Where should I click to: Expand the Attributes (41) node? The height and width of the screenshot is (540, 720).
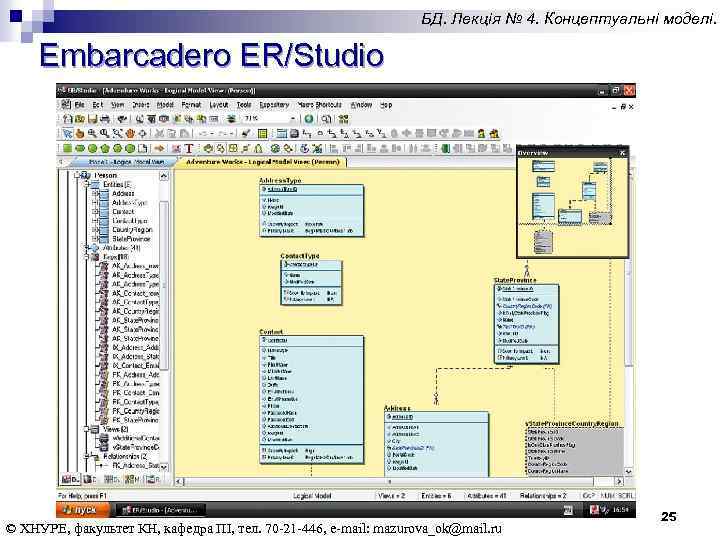(x=87, y=248)
